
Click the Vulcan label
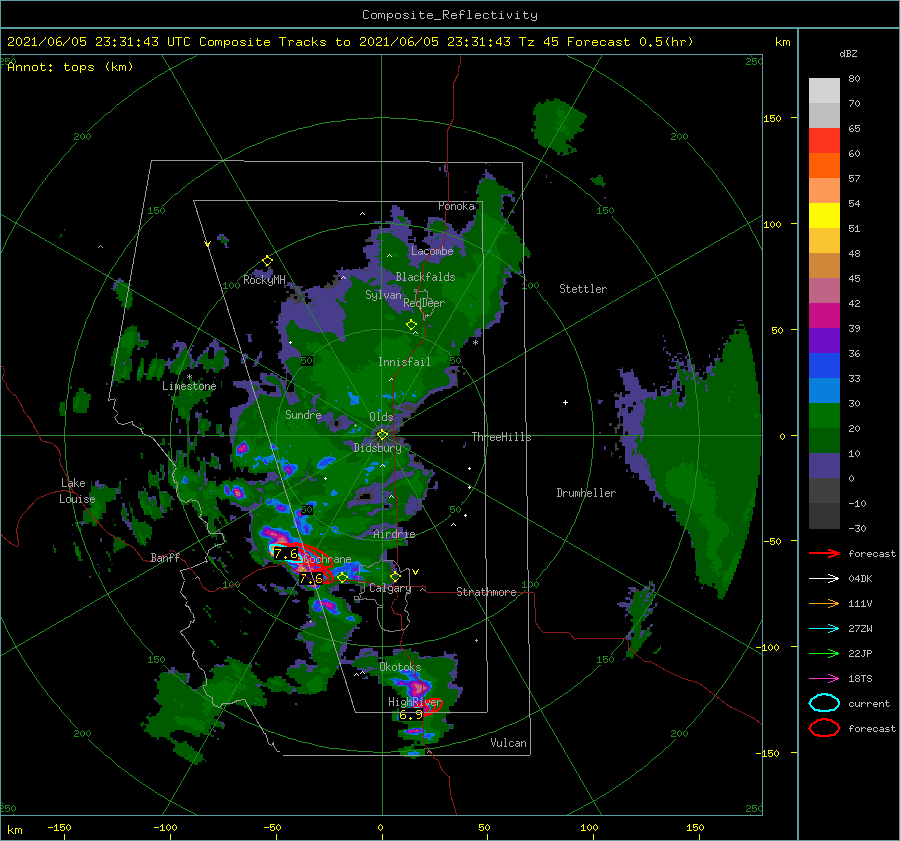(508, 743)
